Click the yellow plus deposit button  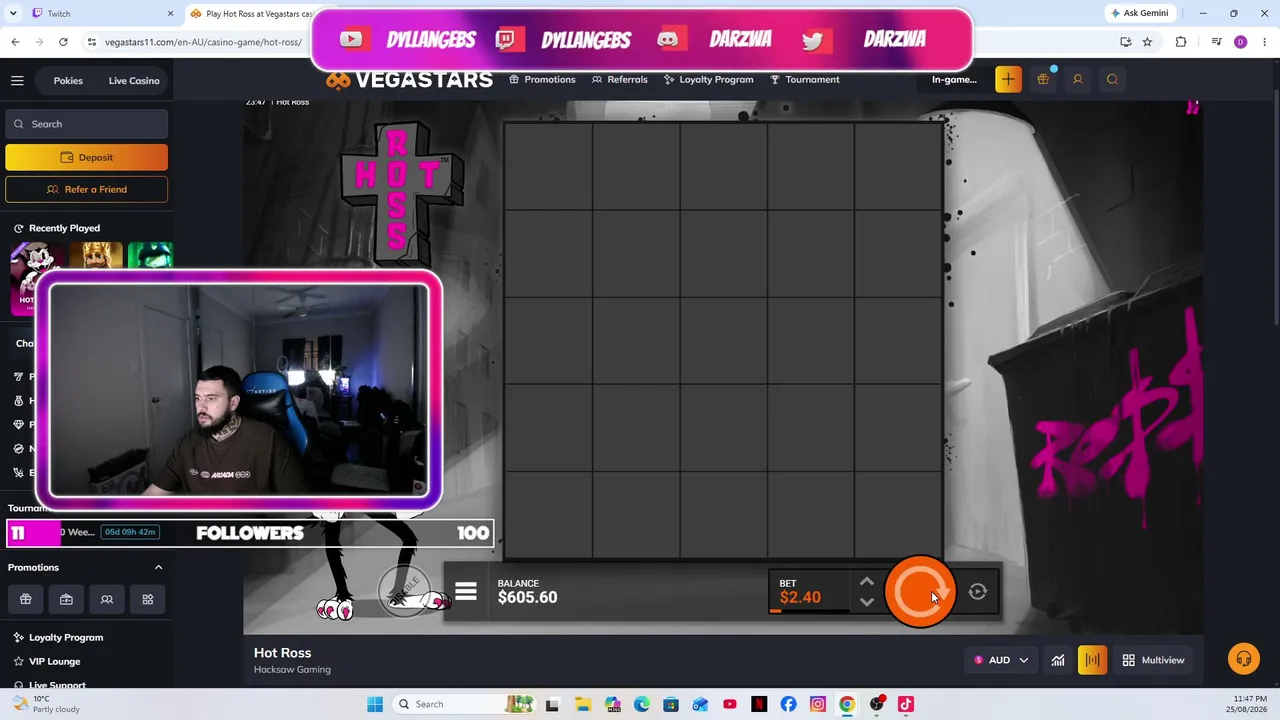1008,80
